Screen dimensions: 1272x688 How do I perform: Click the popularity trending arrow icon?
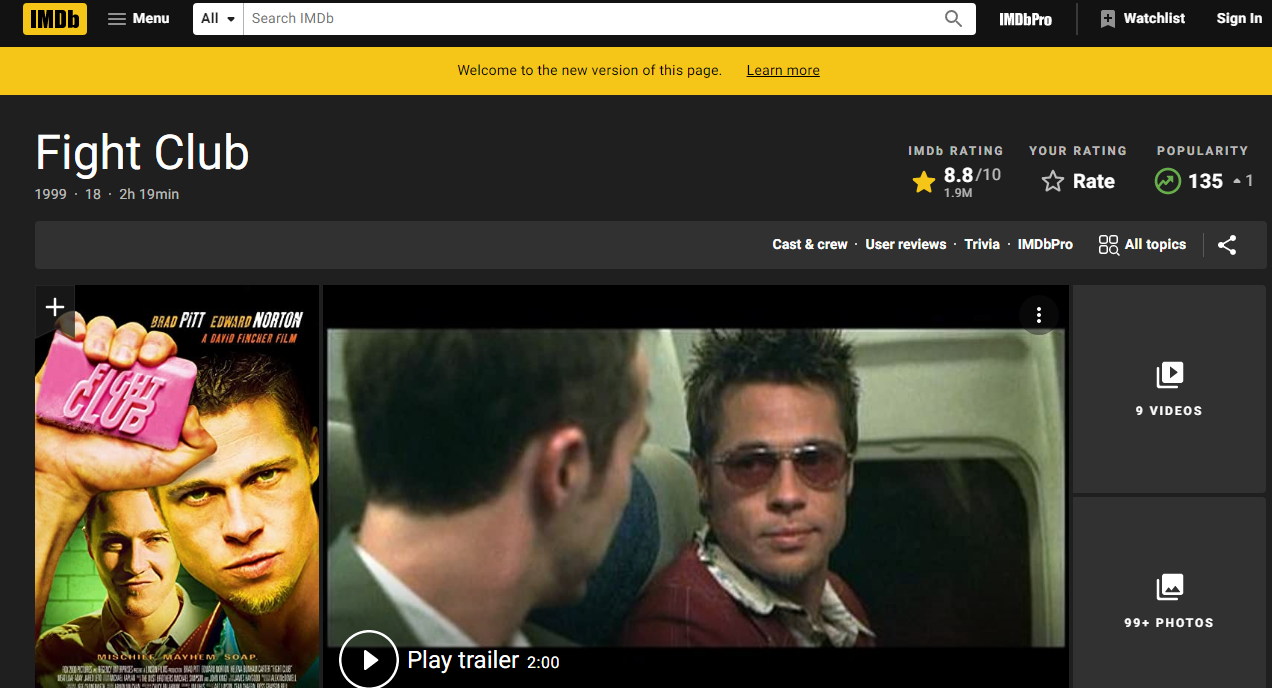[1167, 181]
